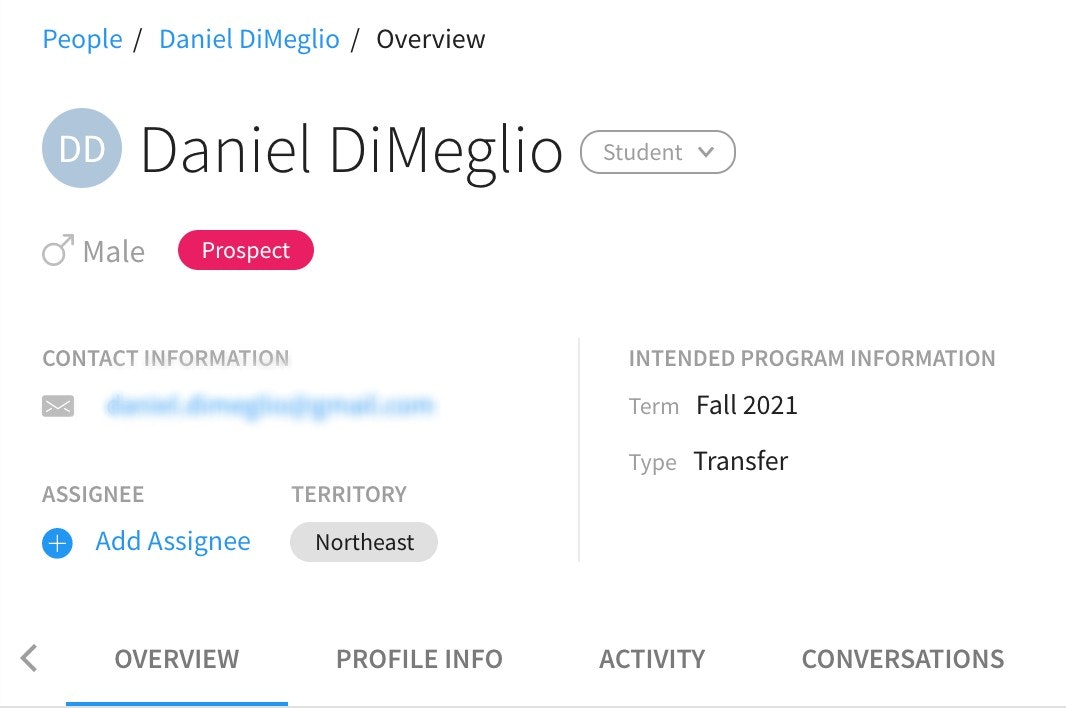The height and width of the screenshot is (708, 1066).
Task: Open the Daniel DiMeglio breadcrumb link
Action: (x=249, y=39)
